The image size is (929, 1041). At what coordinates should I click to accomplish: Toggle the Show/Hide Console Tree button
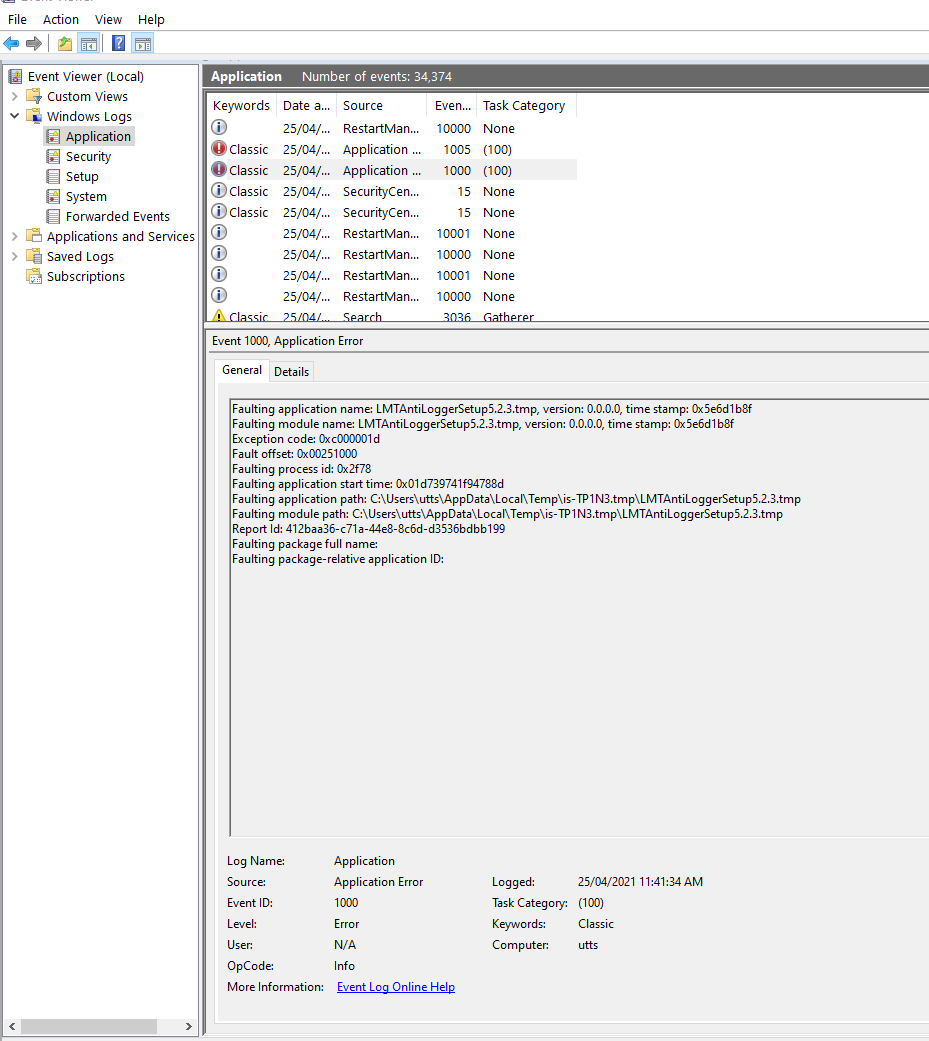(89, 43)
